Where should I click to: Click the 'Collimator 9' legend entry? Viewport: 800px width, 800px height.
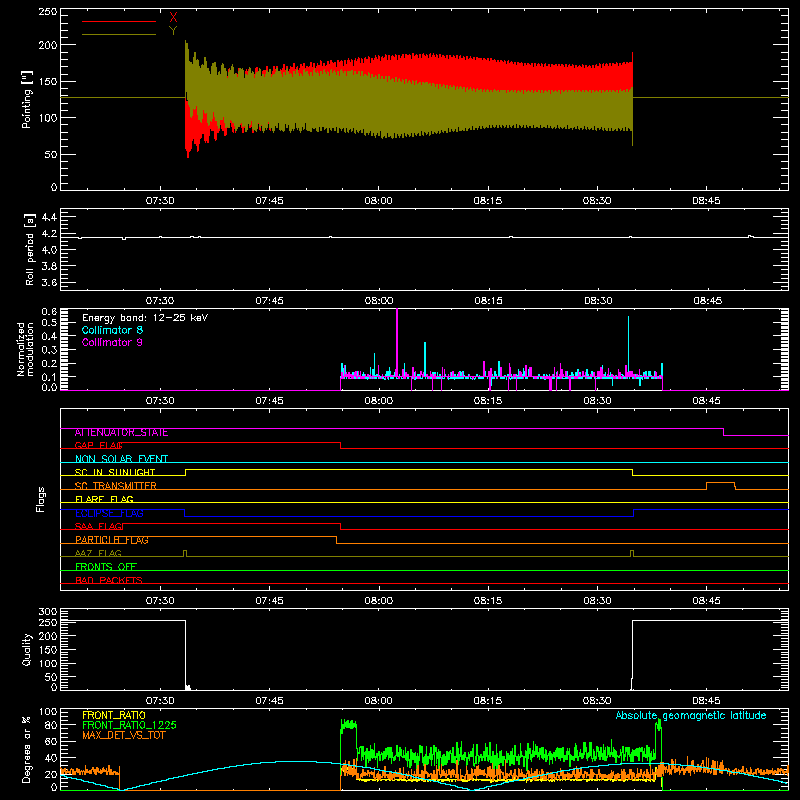(112, 342)
